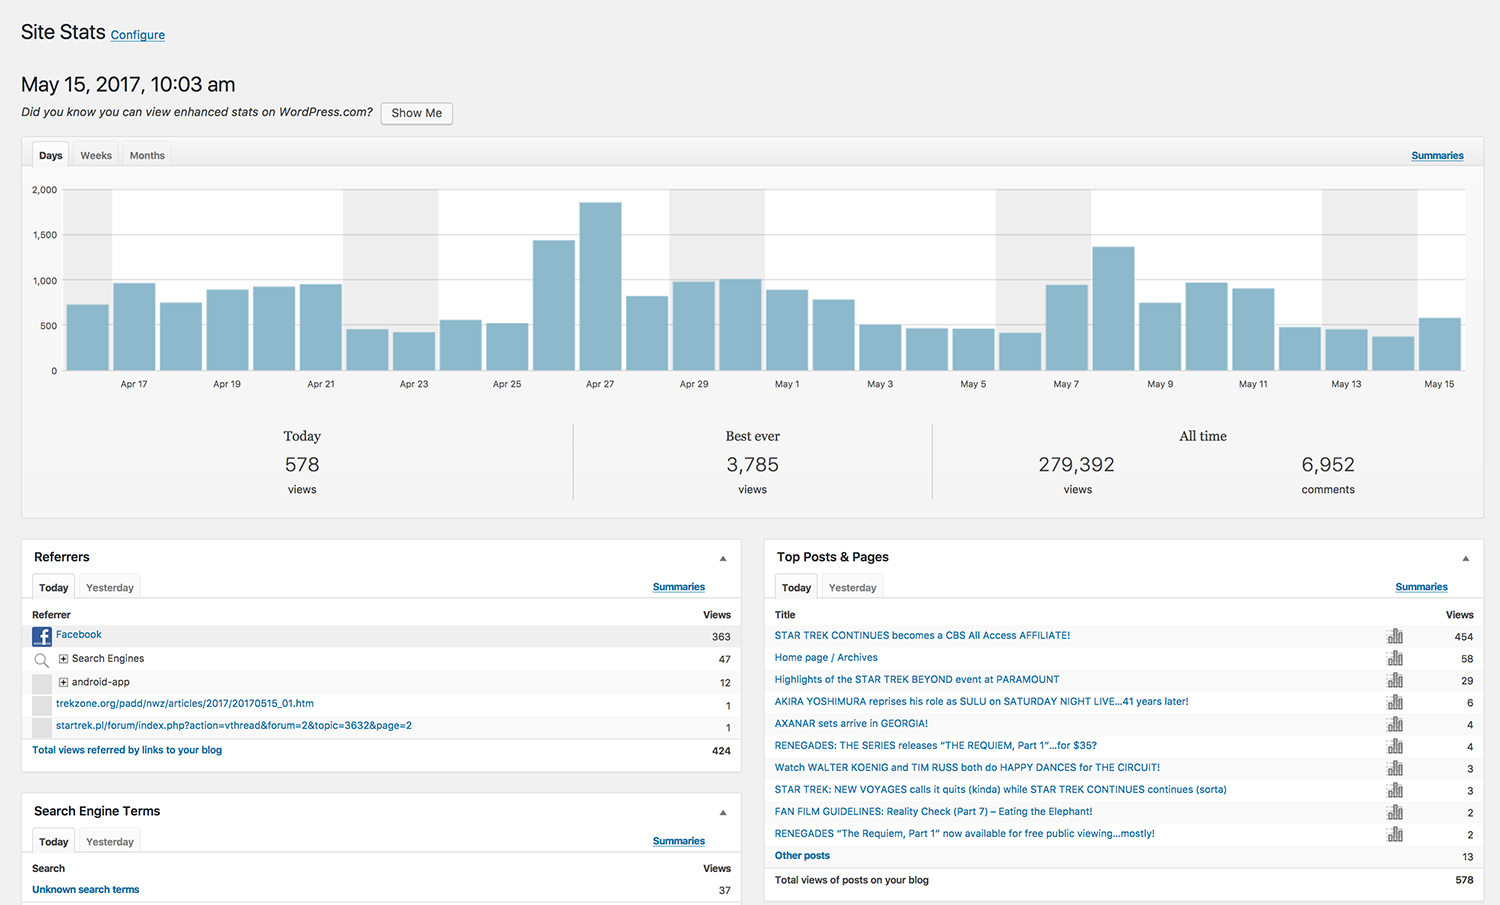
Task: Click Total views referred by links link
Action: click(x=127, y=750)
